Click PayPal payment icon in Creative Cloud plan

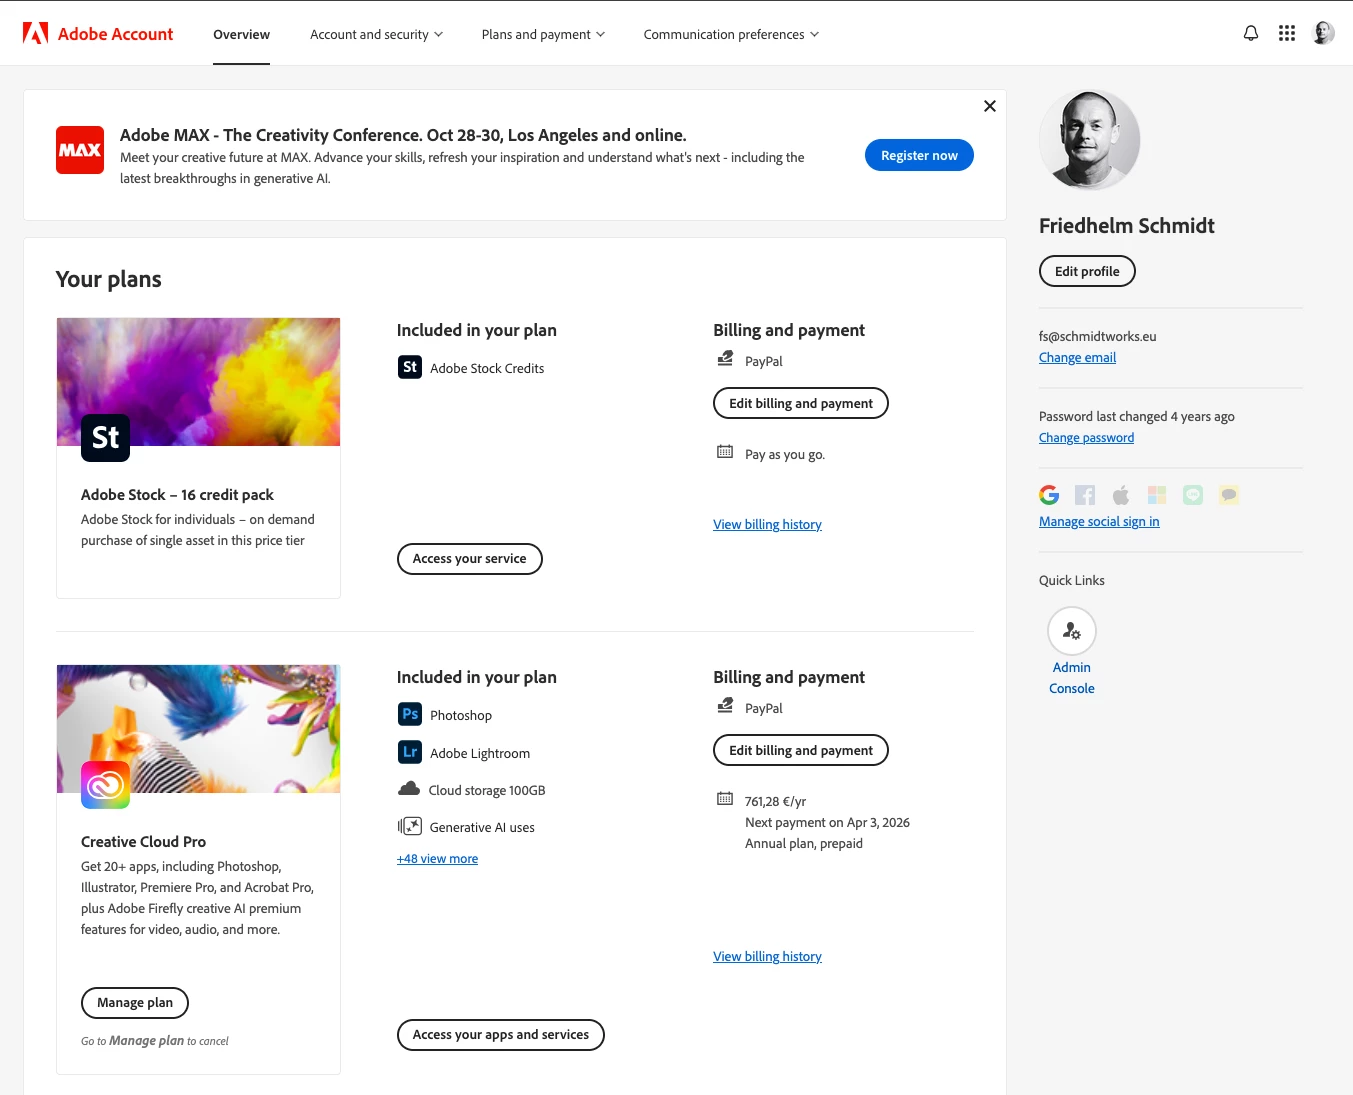[725, 706]
